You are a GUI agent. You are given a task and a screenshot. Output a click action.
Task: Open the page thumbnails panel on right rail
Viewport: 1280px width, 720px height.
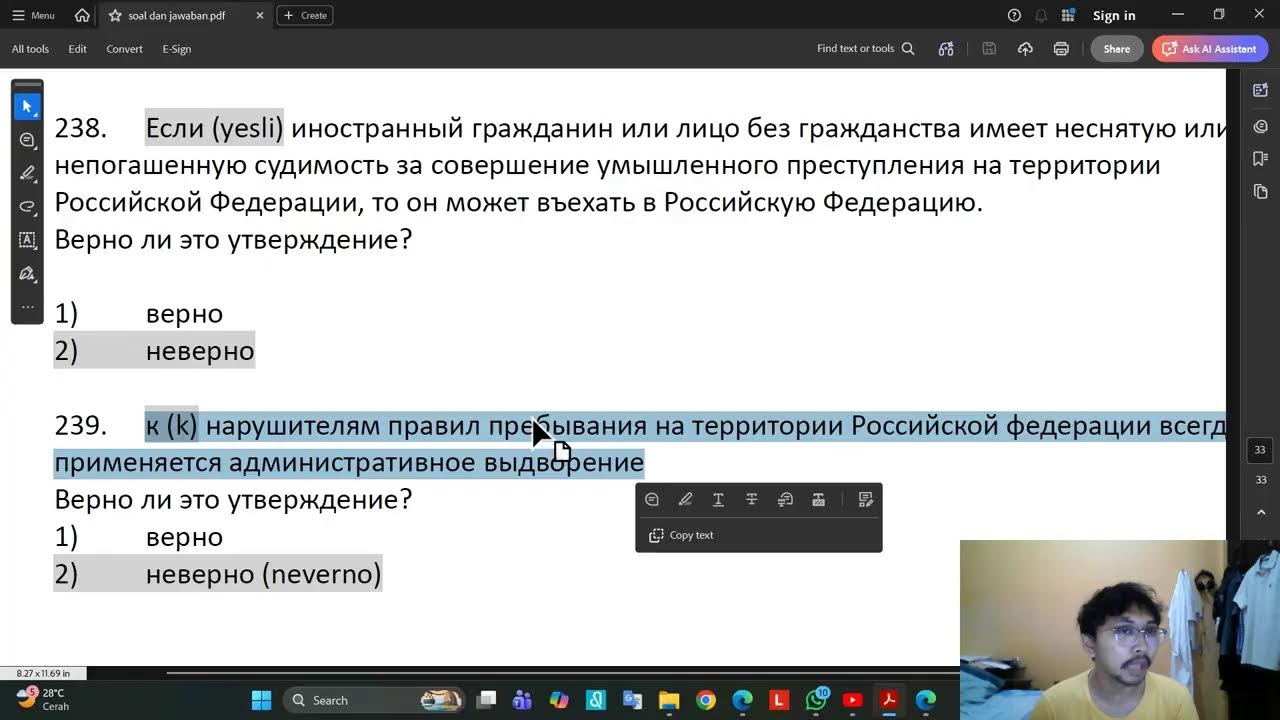coord(1260,191)
